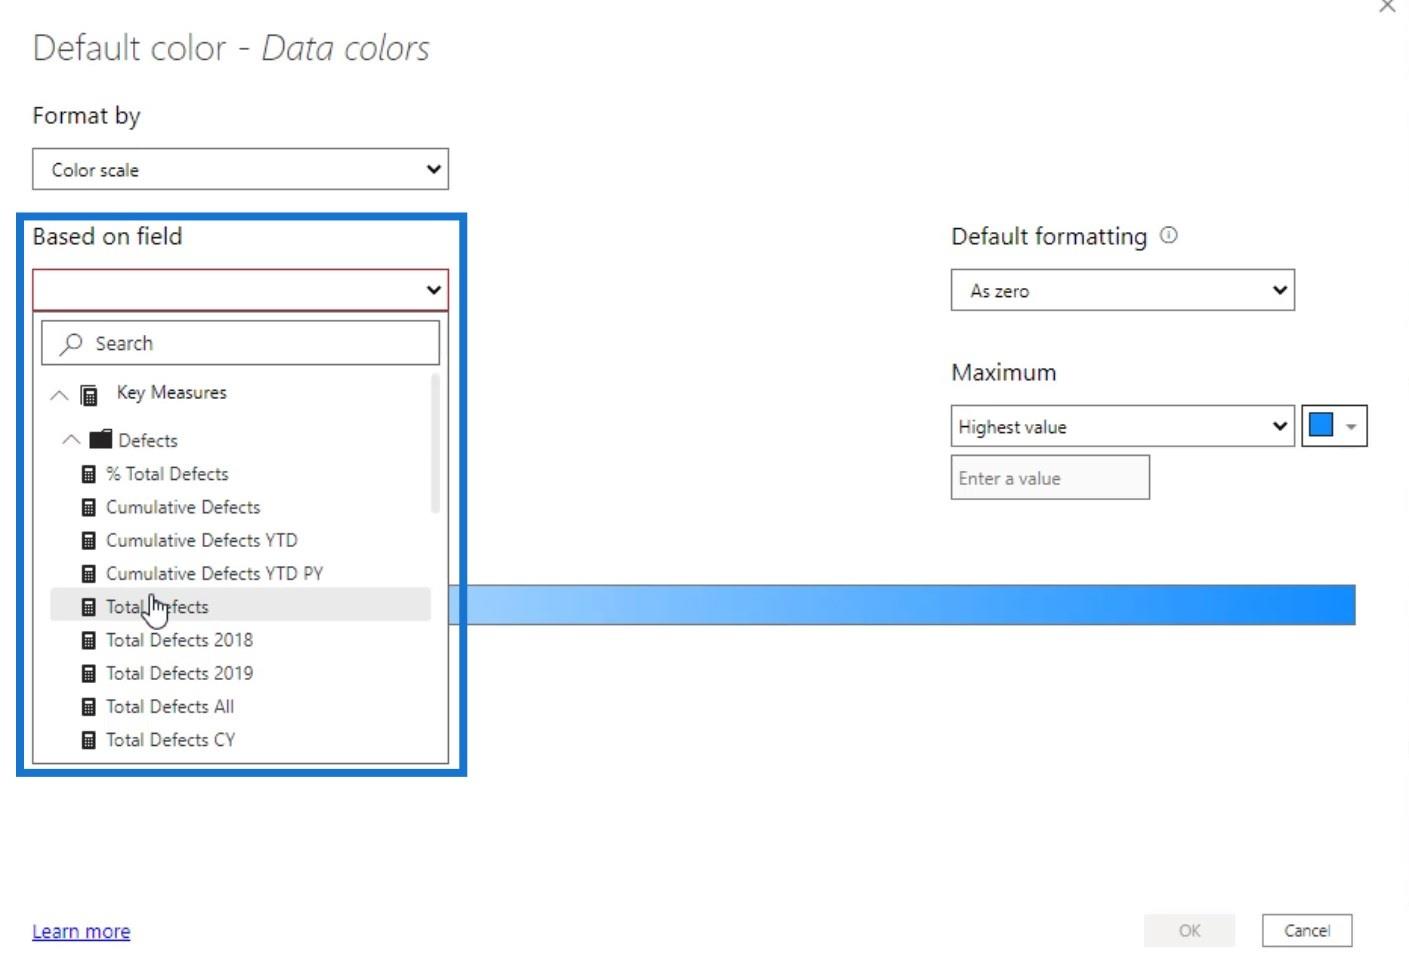Image resolution: width=1409 pixels, height=975 pixels.
Task: Collapse the Defects folder chevron
Action: 71,440
